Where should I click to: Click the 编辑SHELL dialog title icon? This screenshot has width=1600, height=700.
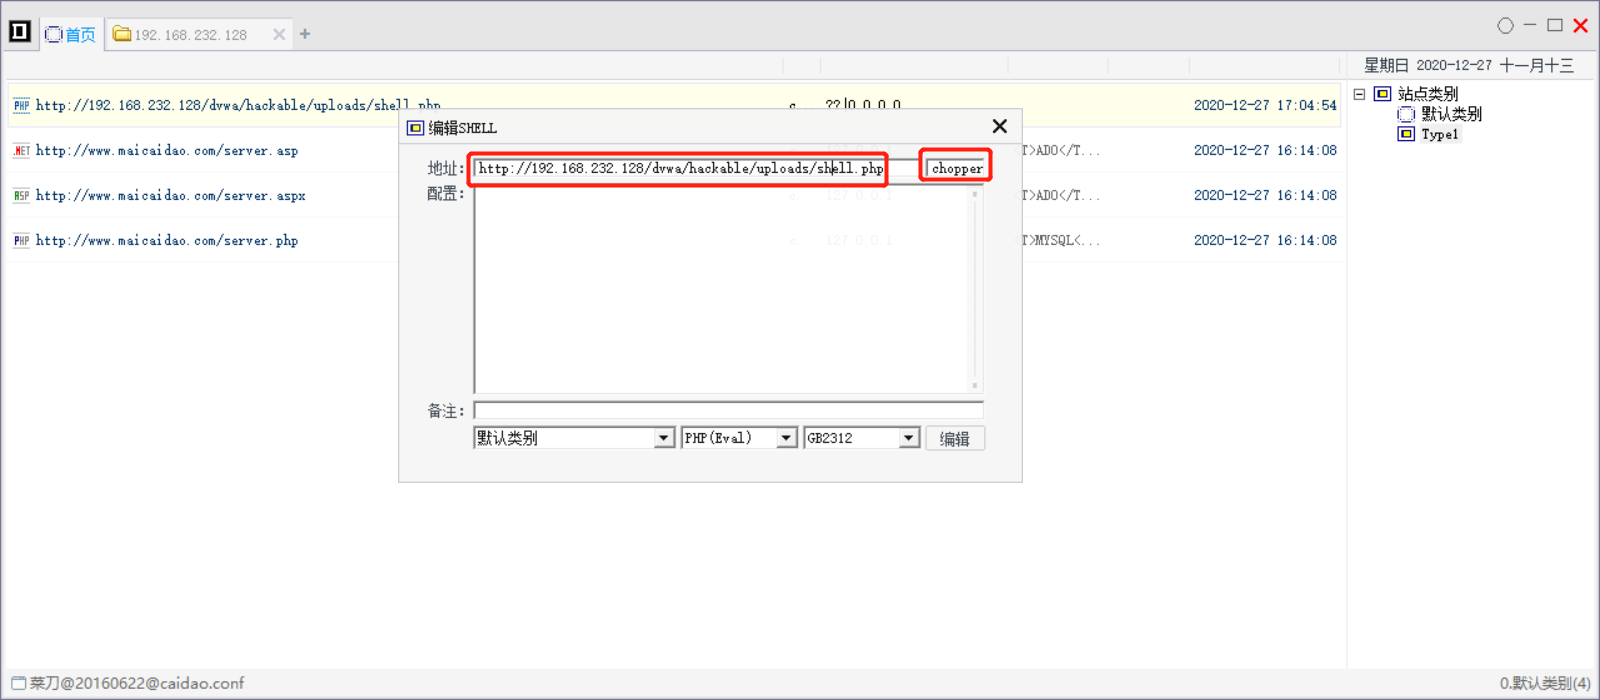[415, 128]
